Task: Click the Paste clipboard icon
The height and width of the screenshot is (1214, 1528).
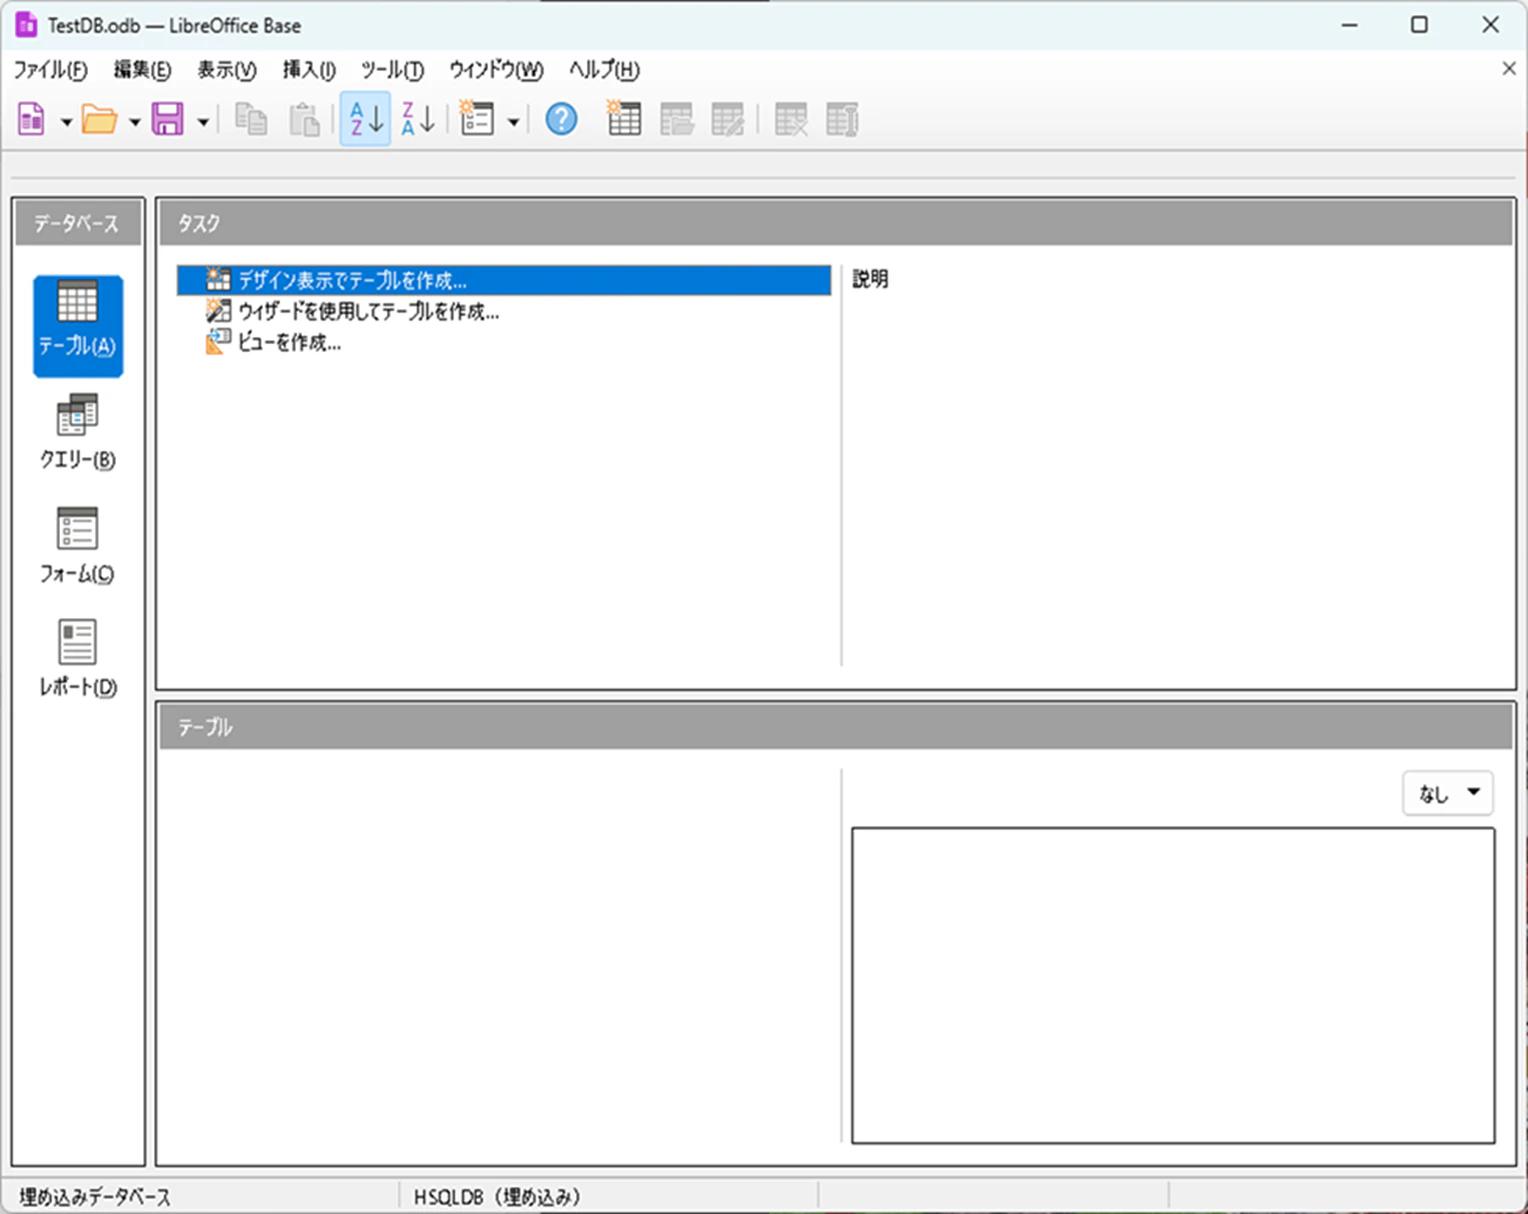Action: 304,120
